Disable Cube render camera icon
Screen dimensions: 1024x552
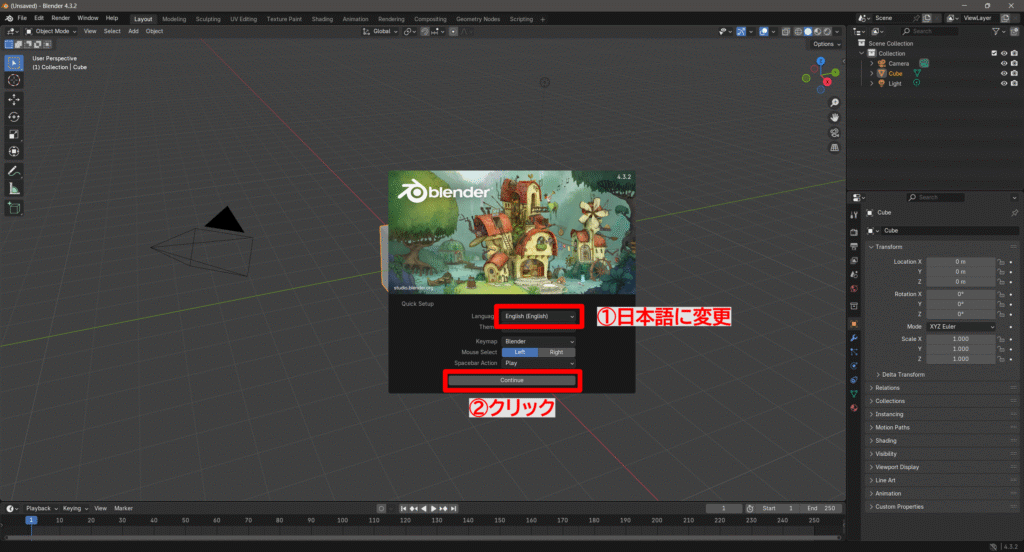point(1014,73)
